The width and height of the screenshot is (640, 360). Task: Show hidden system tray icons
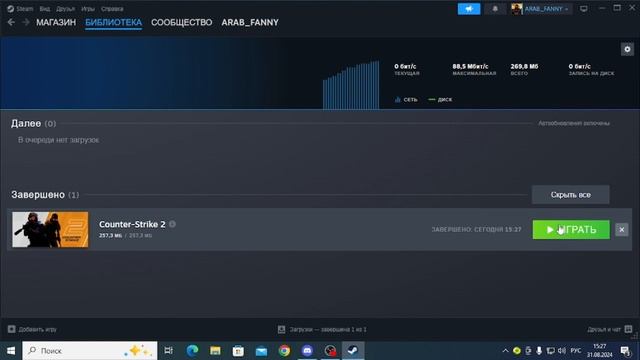click(x=505, y=351)
